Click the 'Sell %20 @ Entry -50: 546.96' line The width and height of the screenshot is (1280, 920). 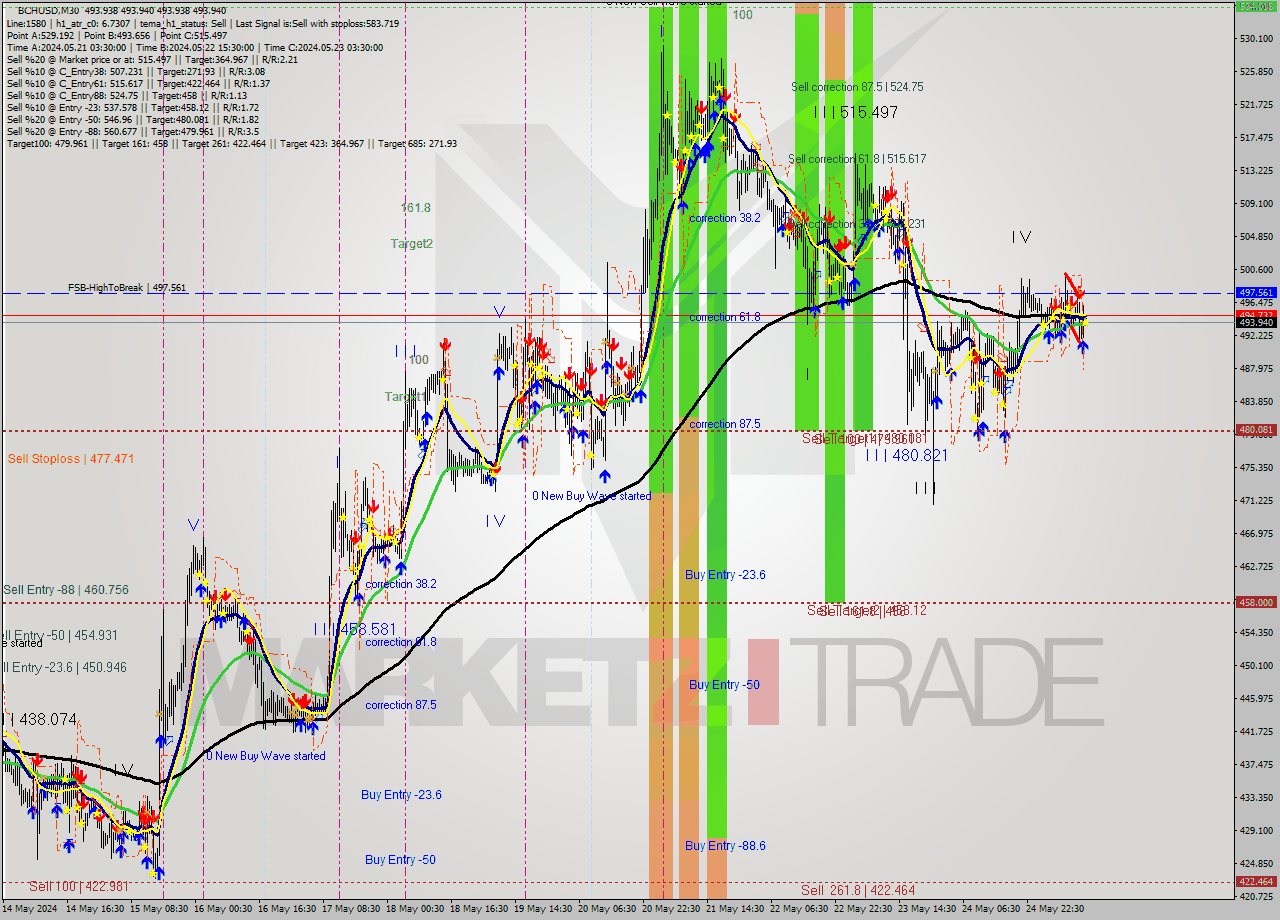132,119
